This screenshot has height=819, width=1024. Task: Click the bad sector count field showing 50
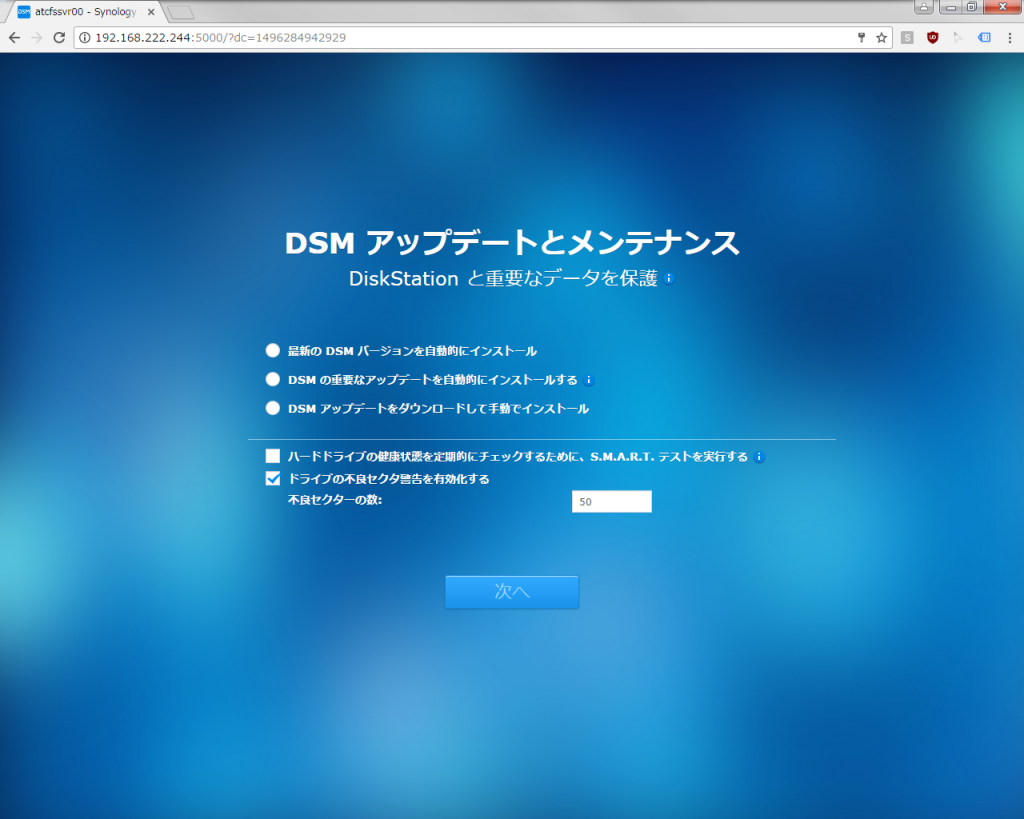tap(612, 502)
